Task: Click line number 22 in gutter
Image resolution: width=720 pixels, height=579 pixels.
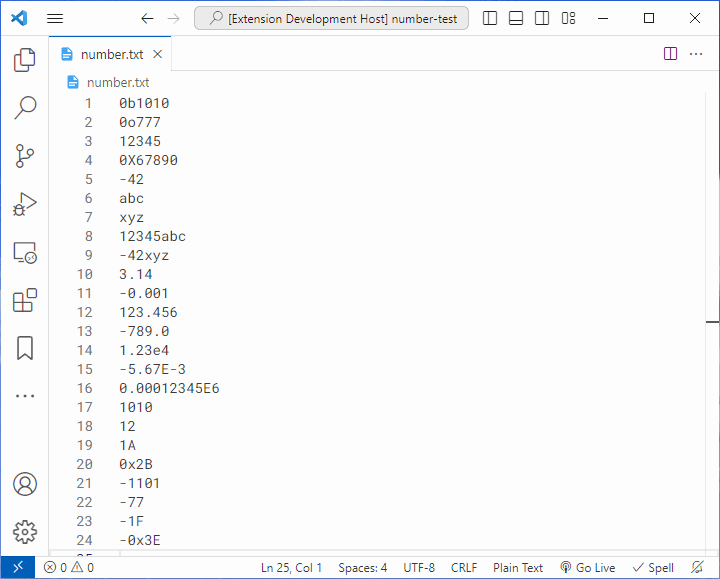Action: click(x=84, y=502)
